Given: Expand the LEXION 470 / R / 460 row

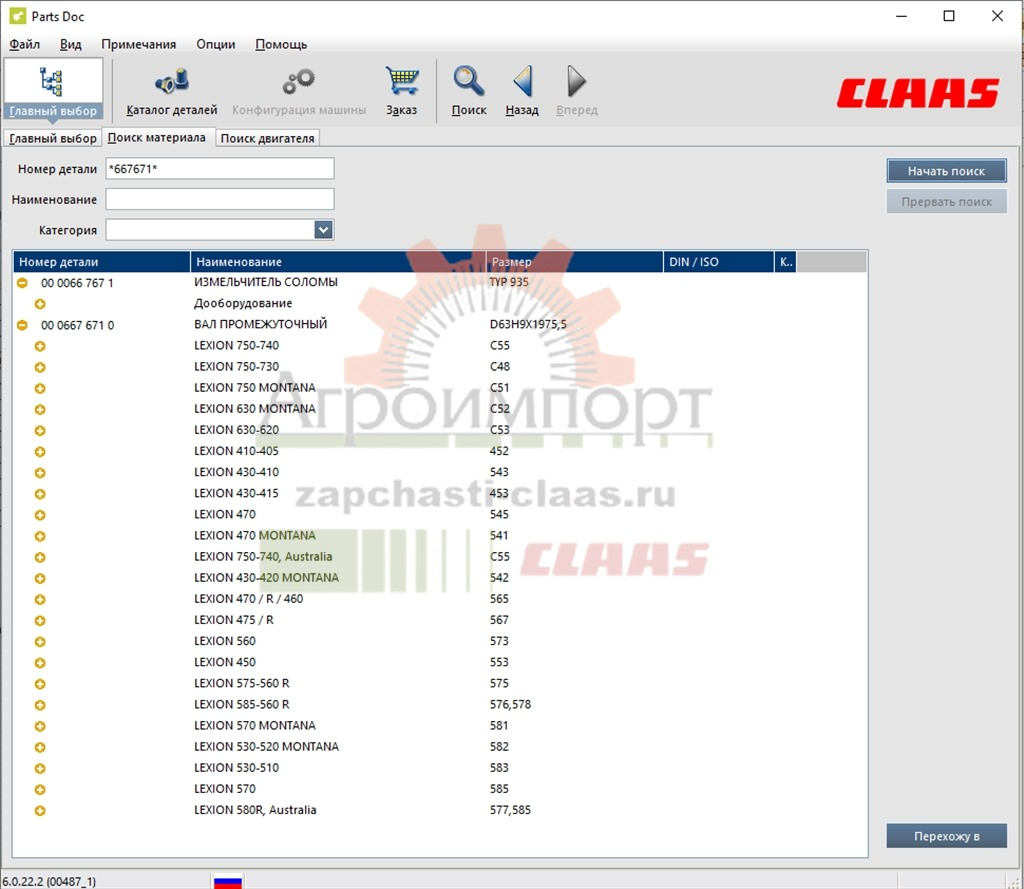Looking at the screenshot, I should coord(40,599).
